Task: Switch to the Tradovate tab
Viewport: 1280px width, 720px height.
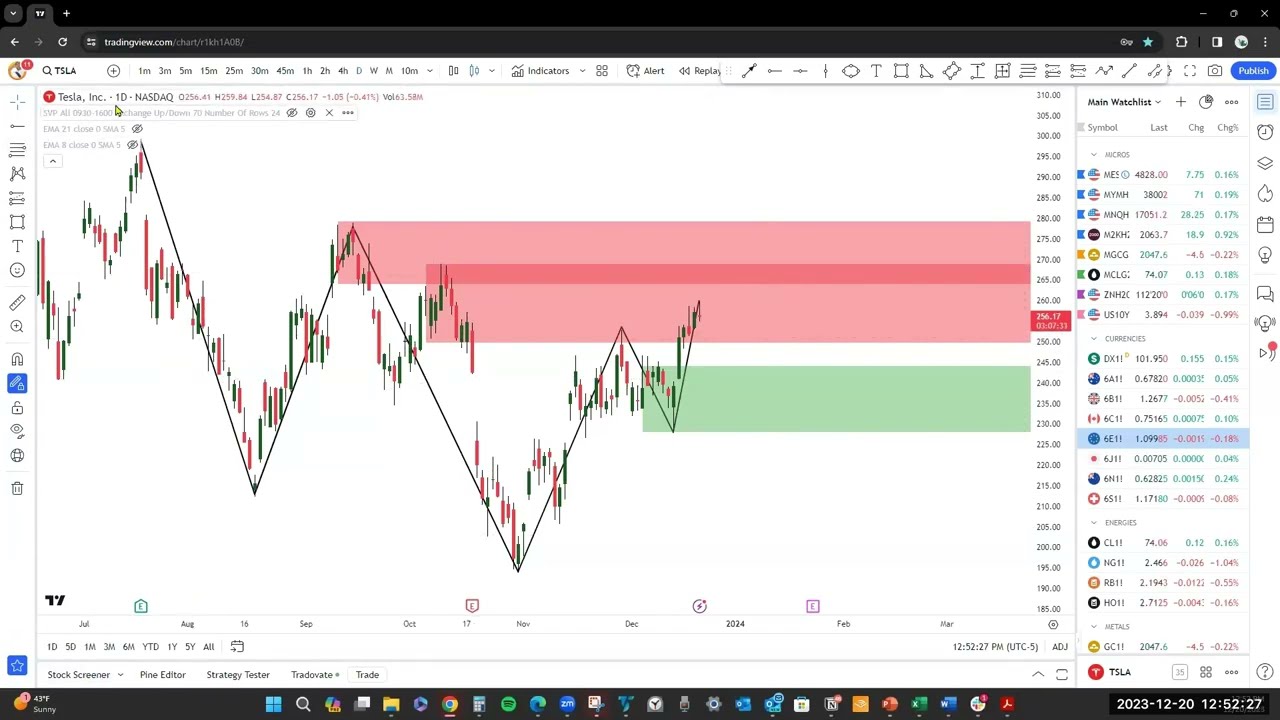Action: [314, 675]
